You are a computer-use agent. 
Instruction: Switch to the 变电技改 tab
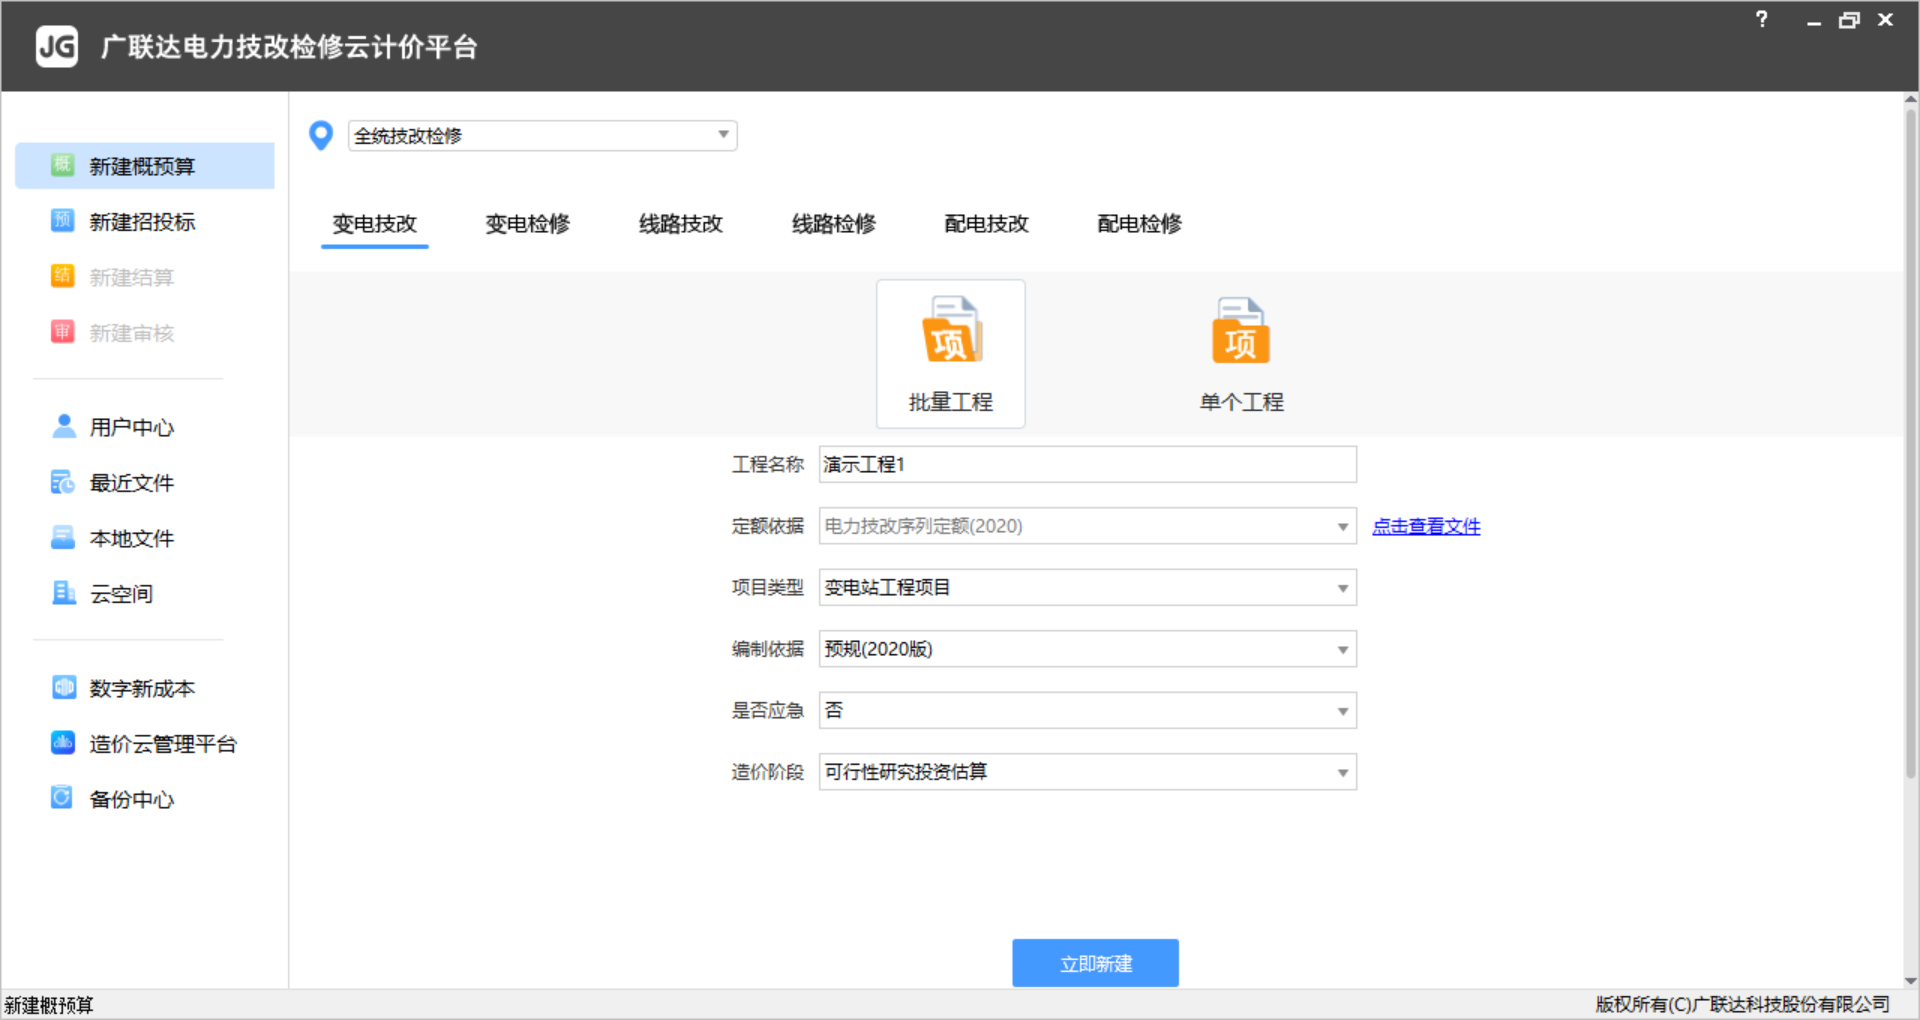pos(375,224)
